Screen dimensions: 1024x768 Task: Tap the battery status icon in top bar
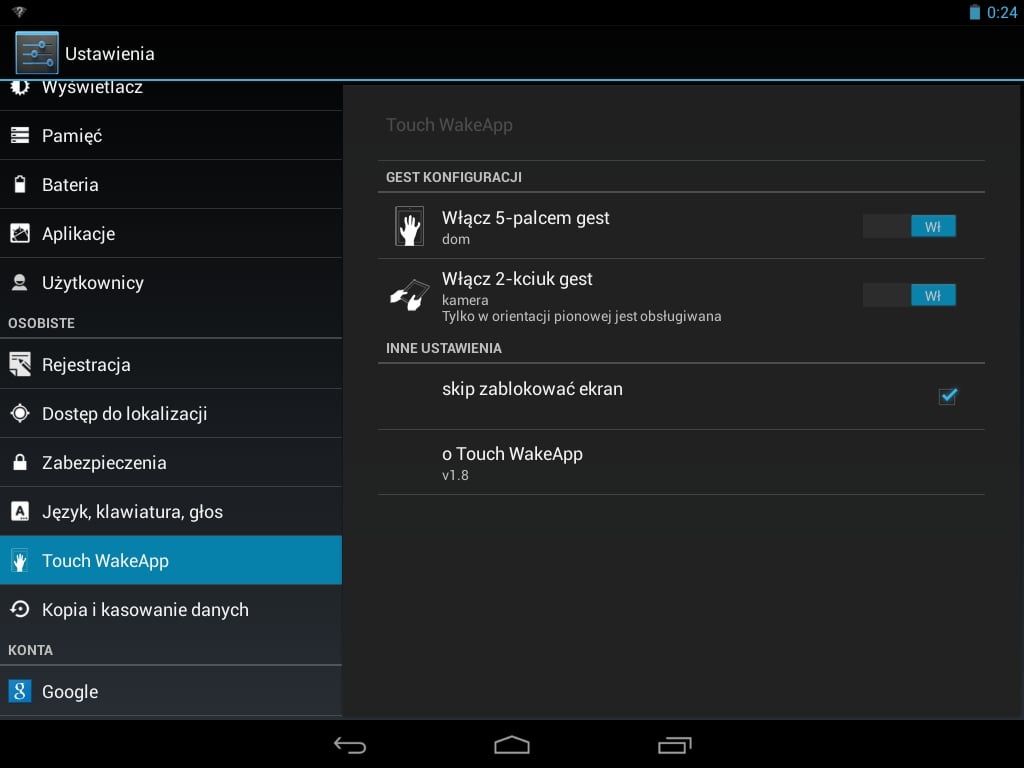974,12
